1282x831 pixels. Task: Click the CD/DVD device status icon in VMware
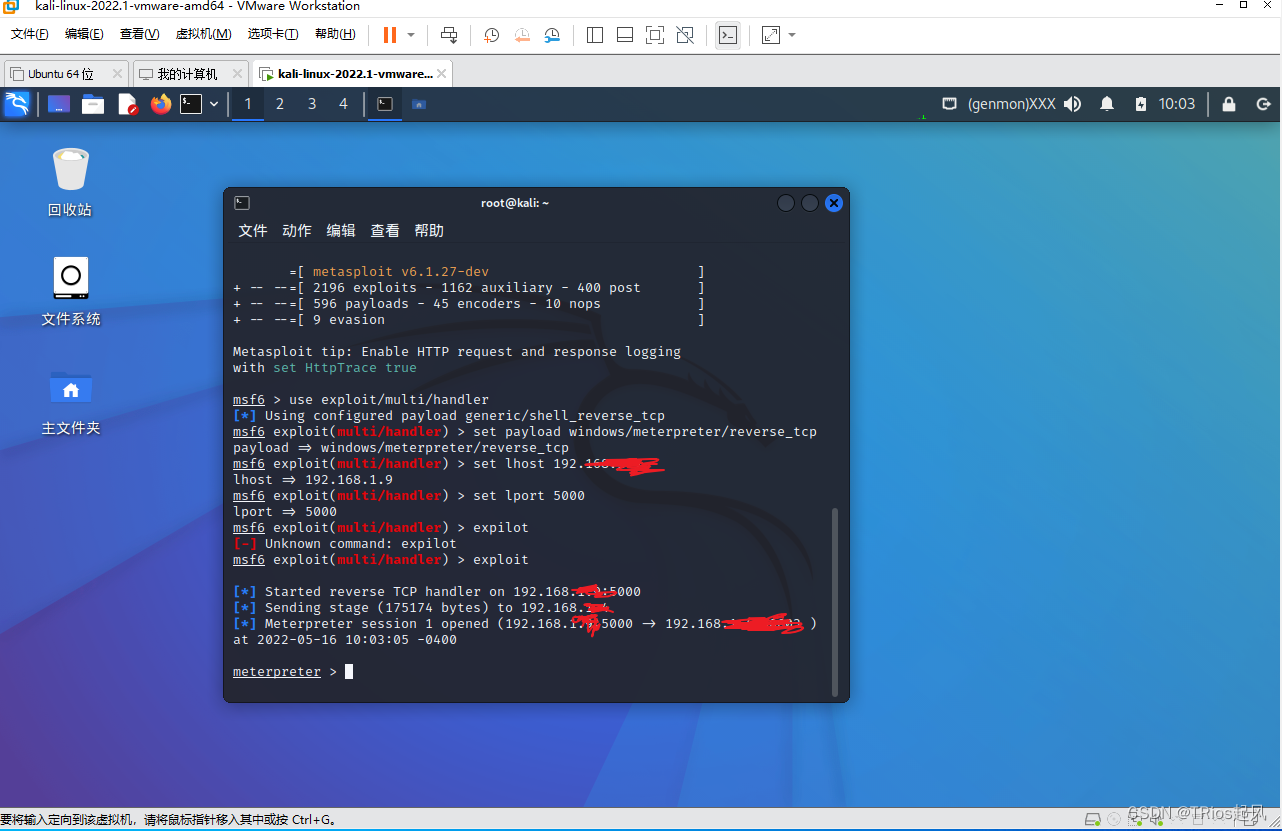(x=1114, y=819)
